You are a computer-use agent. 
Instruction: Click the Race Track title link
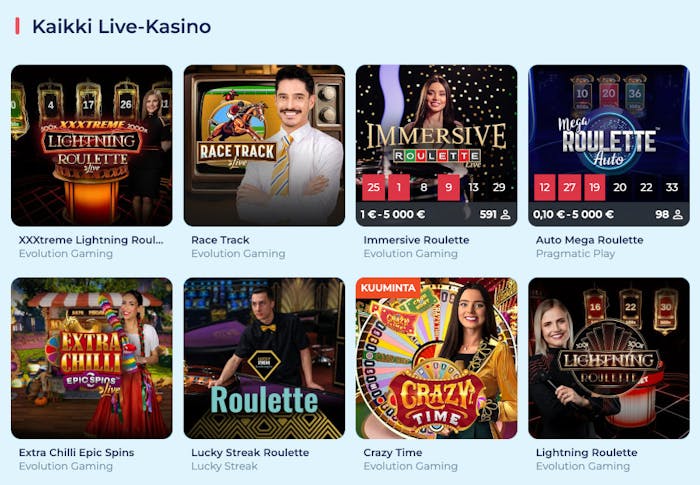pos(220,240)
